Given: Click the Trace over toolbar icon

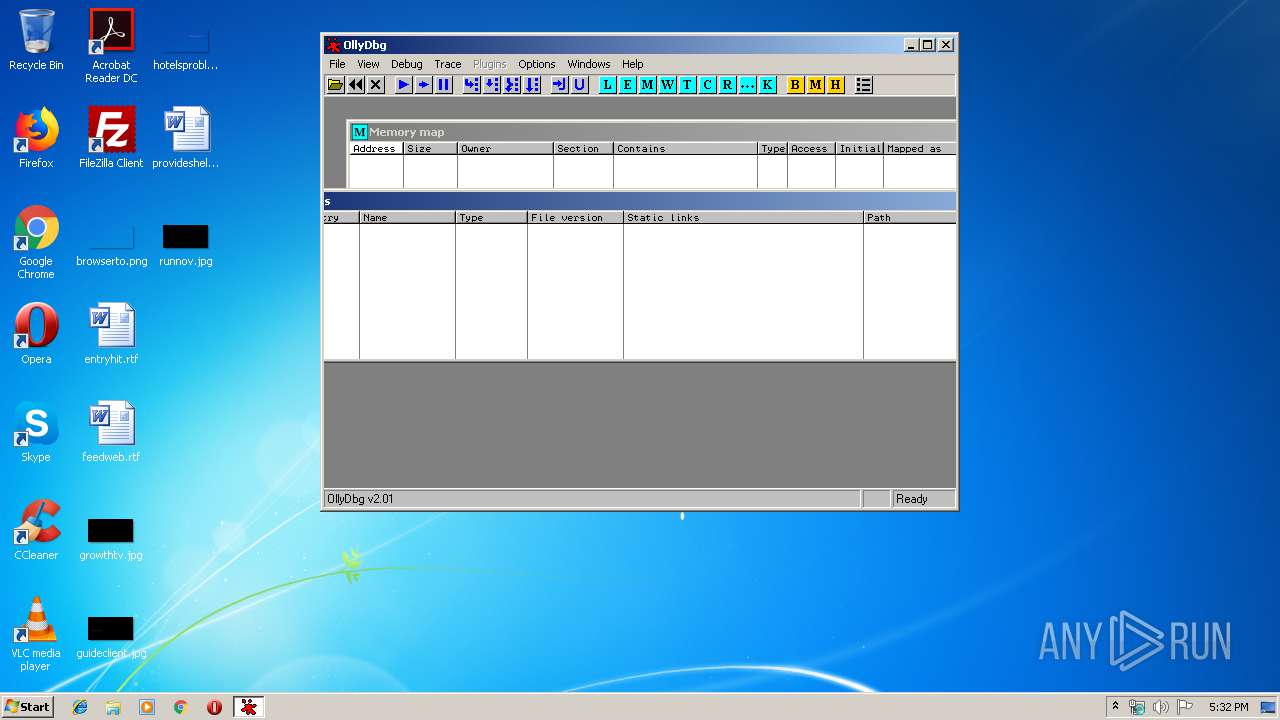Looking at the screenshot, I should pos(532,85).
